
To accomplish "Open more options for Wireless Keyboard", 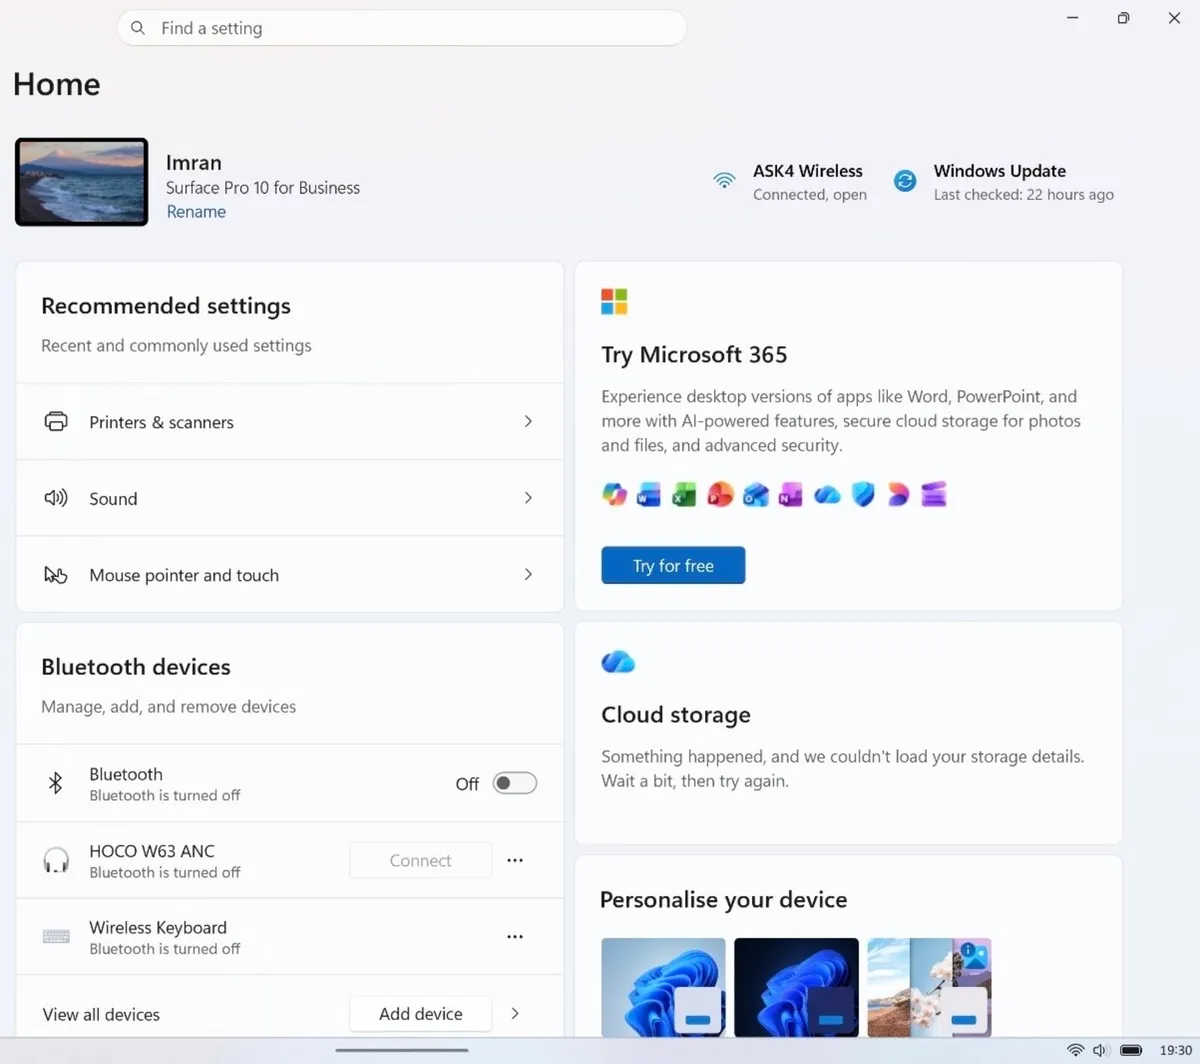I will tap(515, 937).
